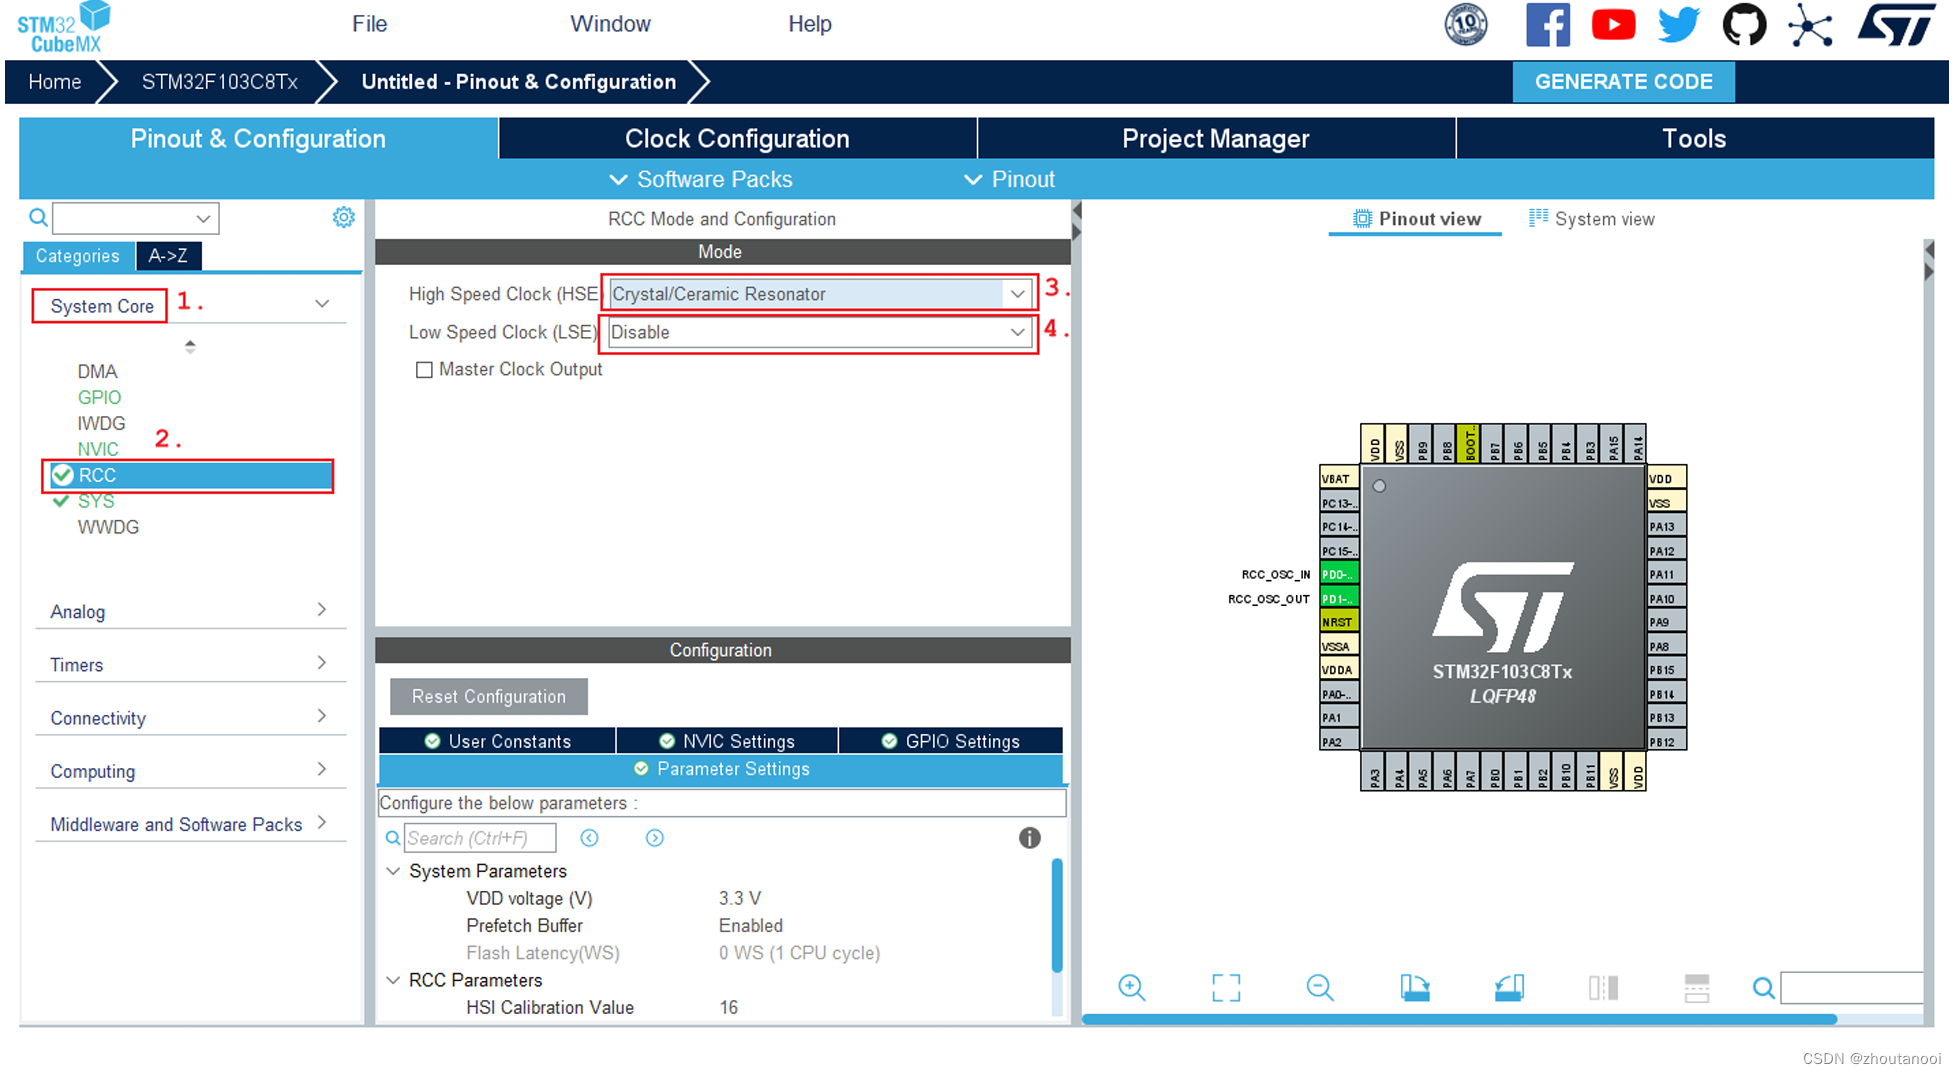
Task: Click the pin search magnifier icon
Action: [1764, 988]
